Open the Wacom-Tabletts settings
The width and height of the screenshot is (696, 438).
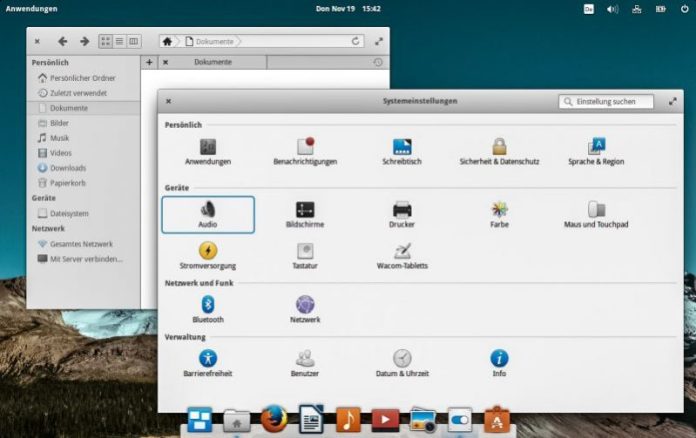click(x=402, y=256)
